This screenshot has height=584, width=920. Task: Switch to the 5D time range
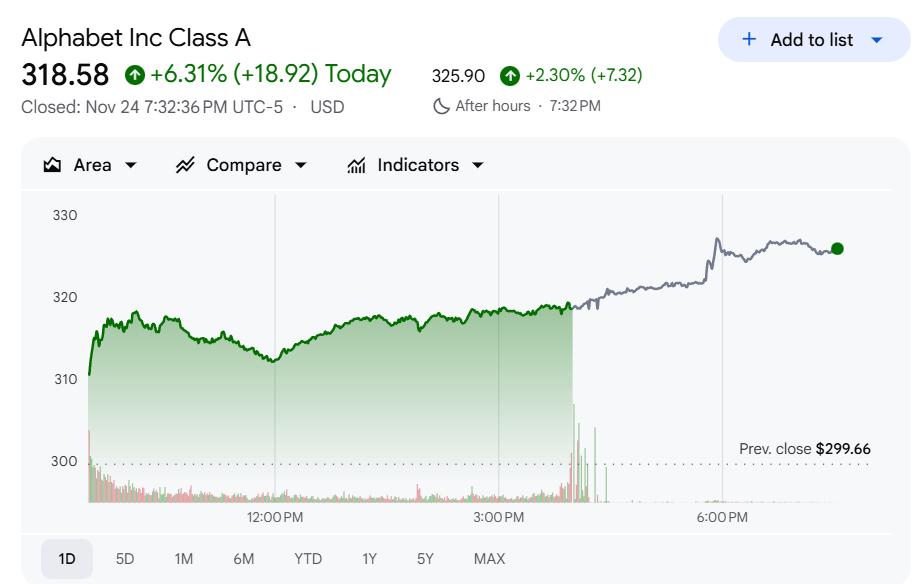click(125, 559)
